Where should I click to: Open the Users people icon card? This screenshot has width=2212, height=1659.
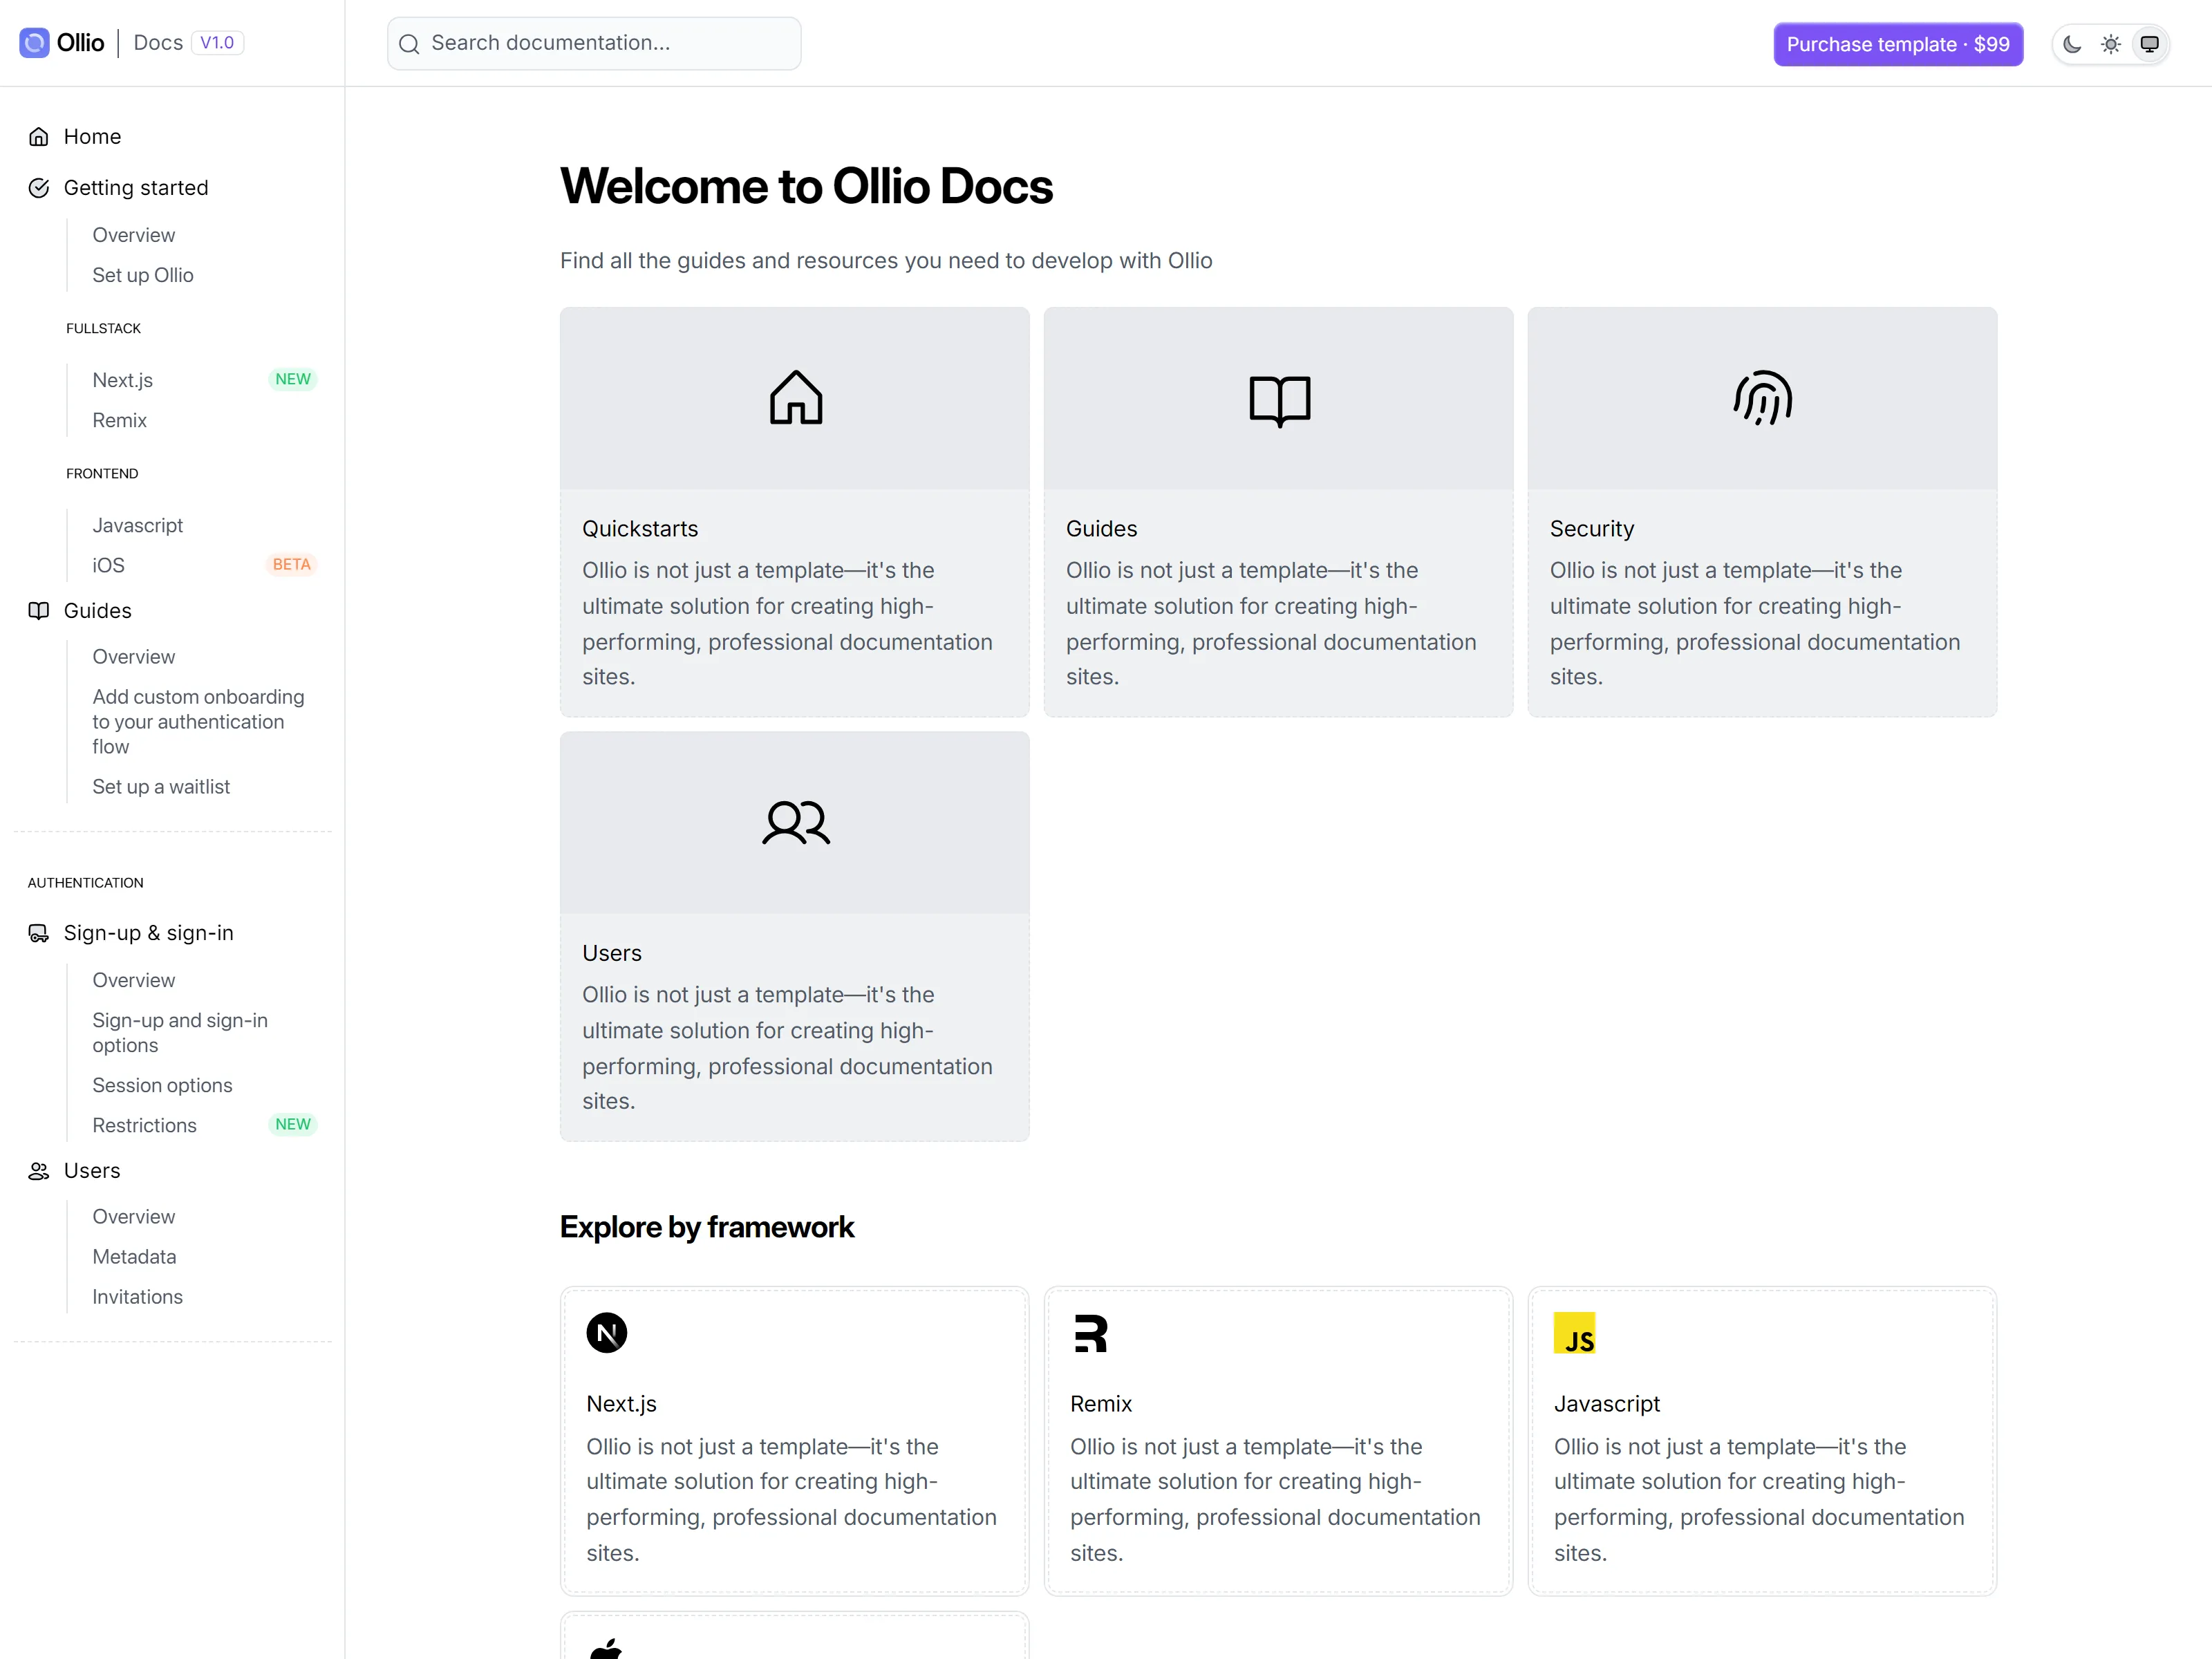tap(795, 936)
